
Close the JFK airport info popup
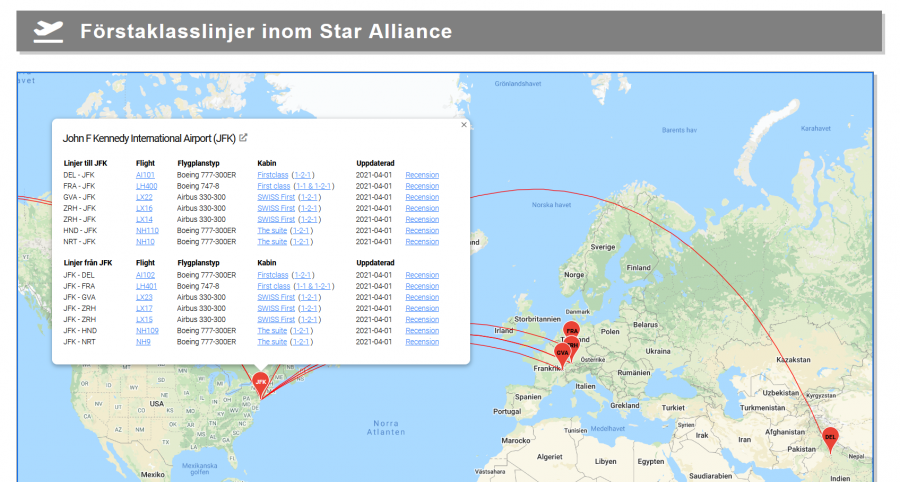[x=464, y=125]
